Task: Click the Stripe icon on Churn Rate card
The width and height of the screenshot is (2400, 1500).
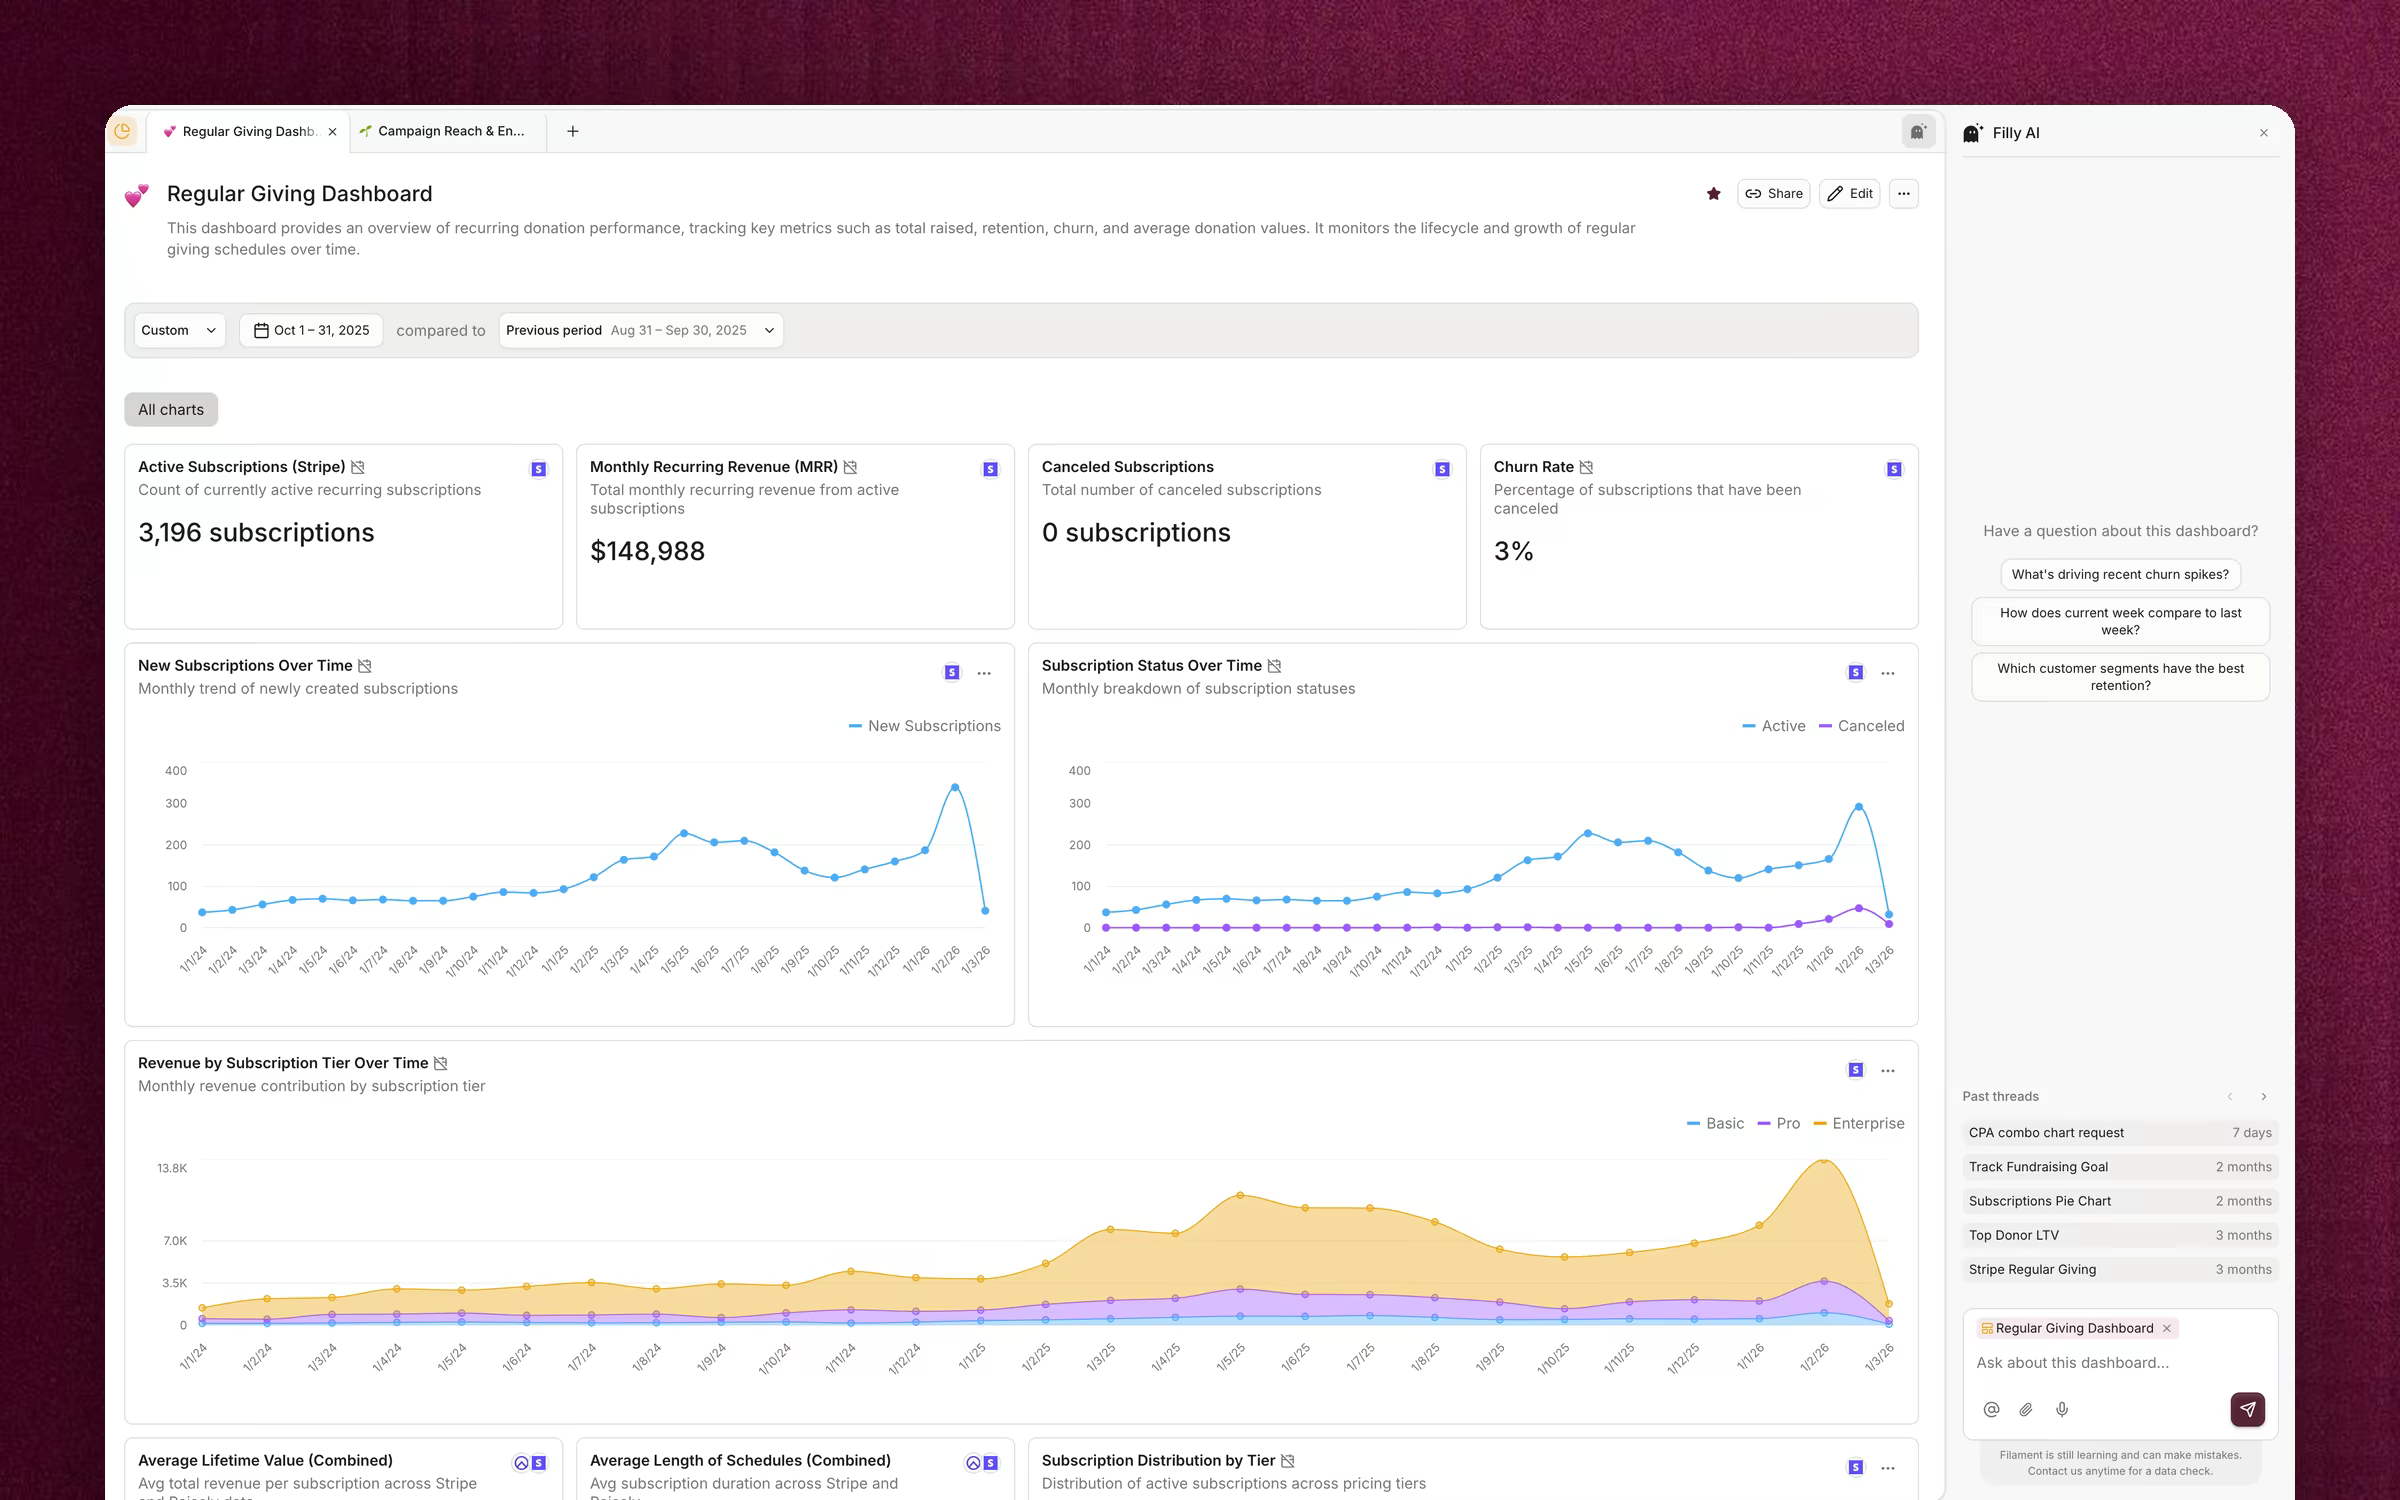Action: point(1895,469)
